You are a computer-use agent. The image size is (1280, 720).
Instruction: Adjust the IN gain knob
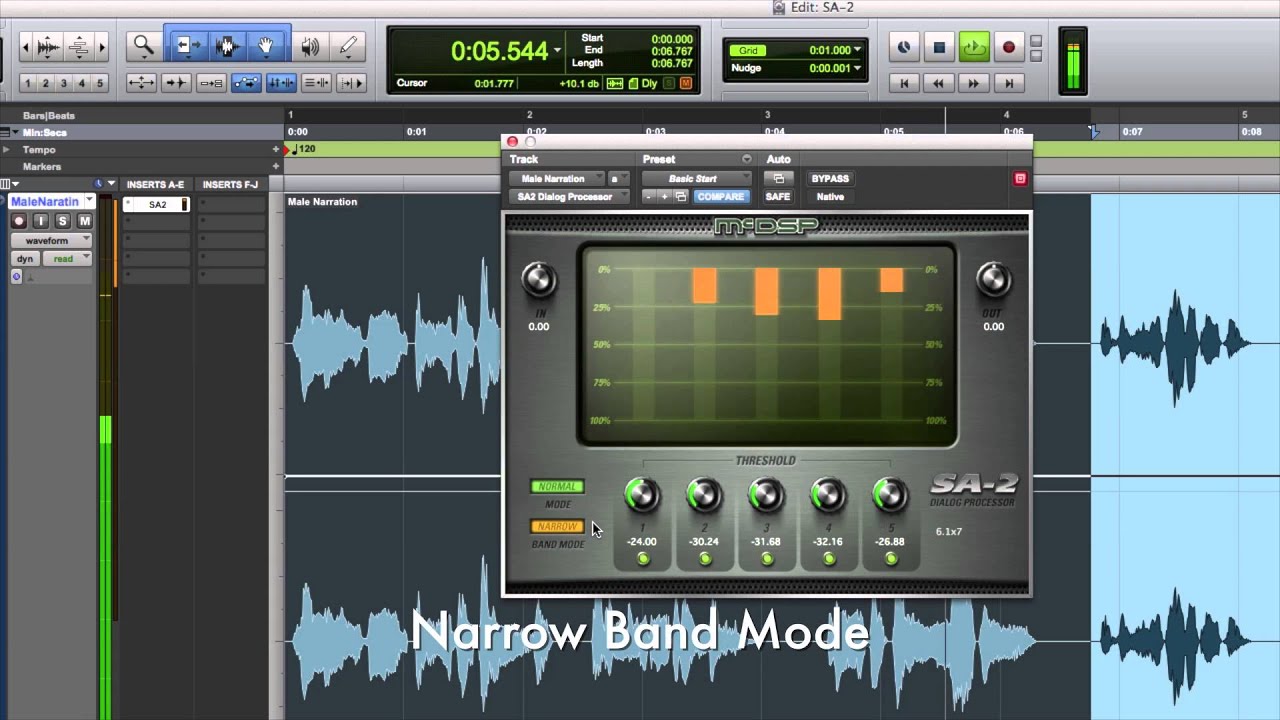(x=539, y=280)
